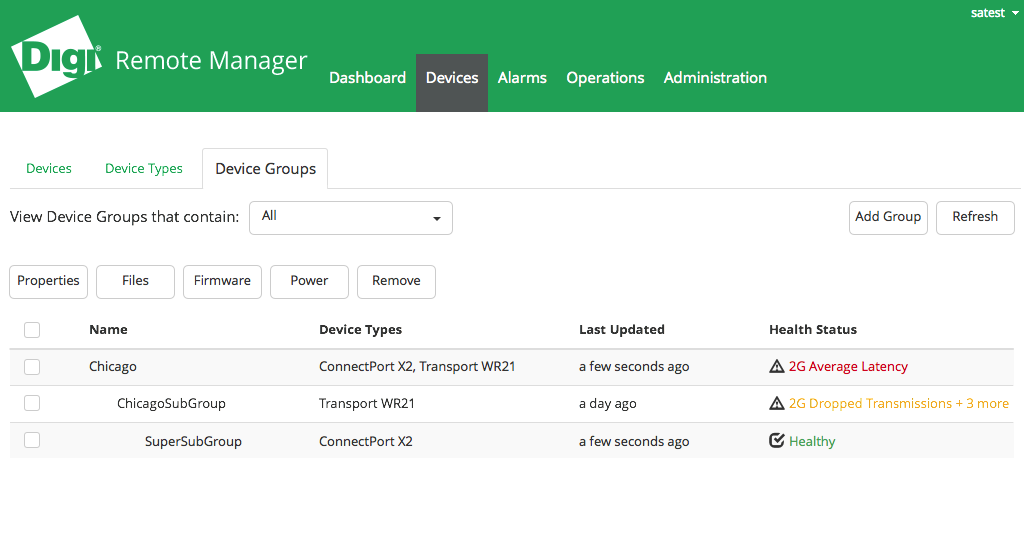The image size is (1024, 550).
Task: Select the ChicagoSubGroup group name
Action: (171, 404)
